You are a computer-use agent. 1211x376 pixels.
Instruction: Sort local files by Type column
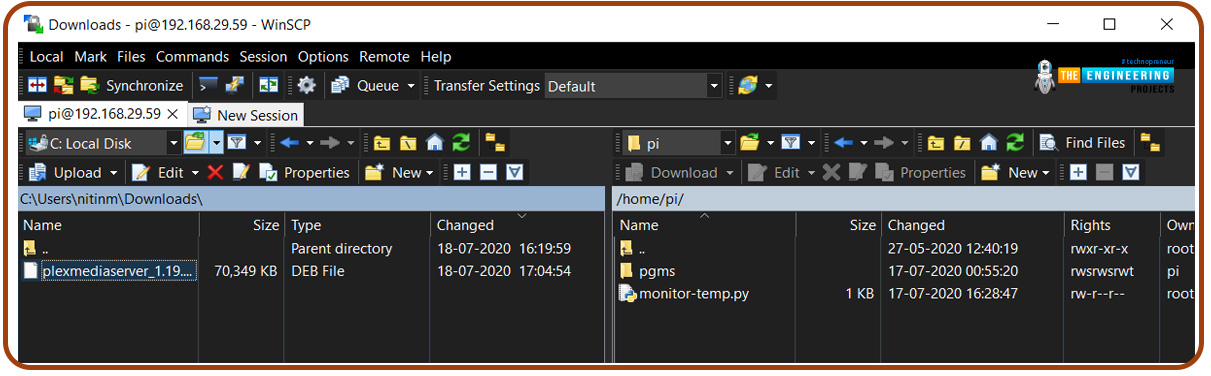[x=358, y=225]
